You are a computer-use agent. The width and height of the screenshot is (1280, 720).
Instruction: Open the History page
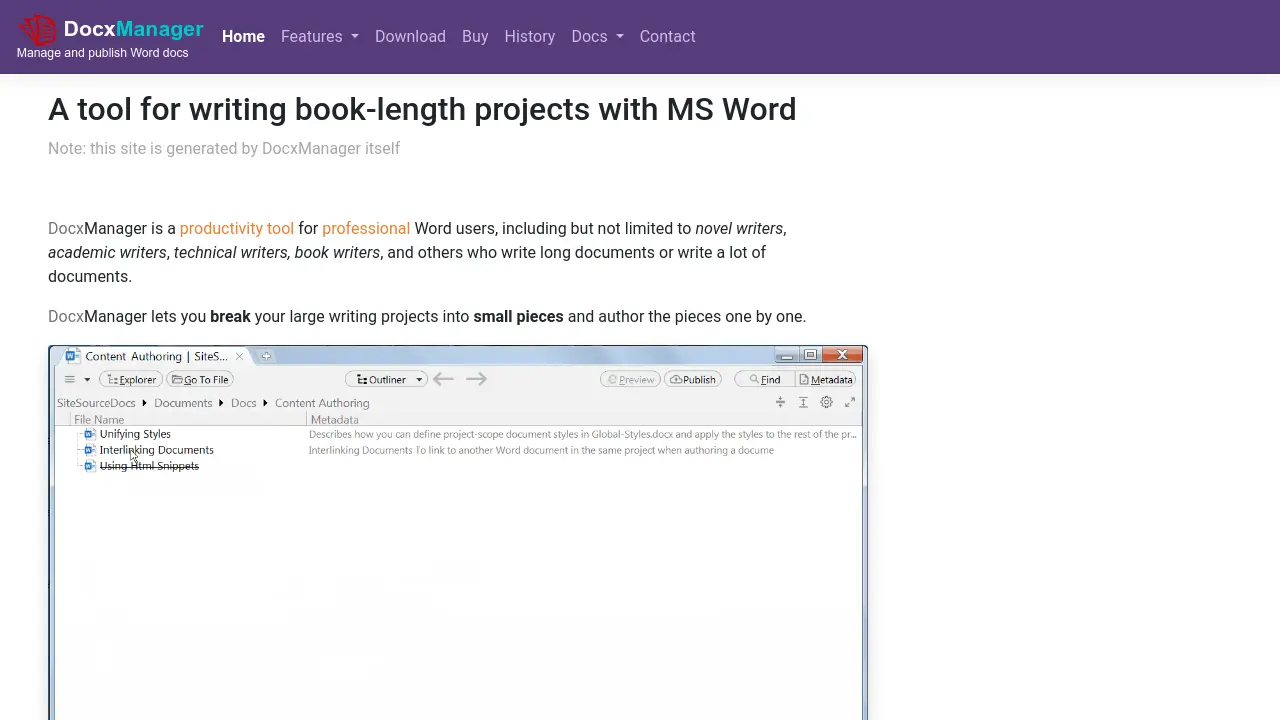click(x=530, y=36)
